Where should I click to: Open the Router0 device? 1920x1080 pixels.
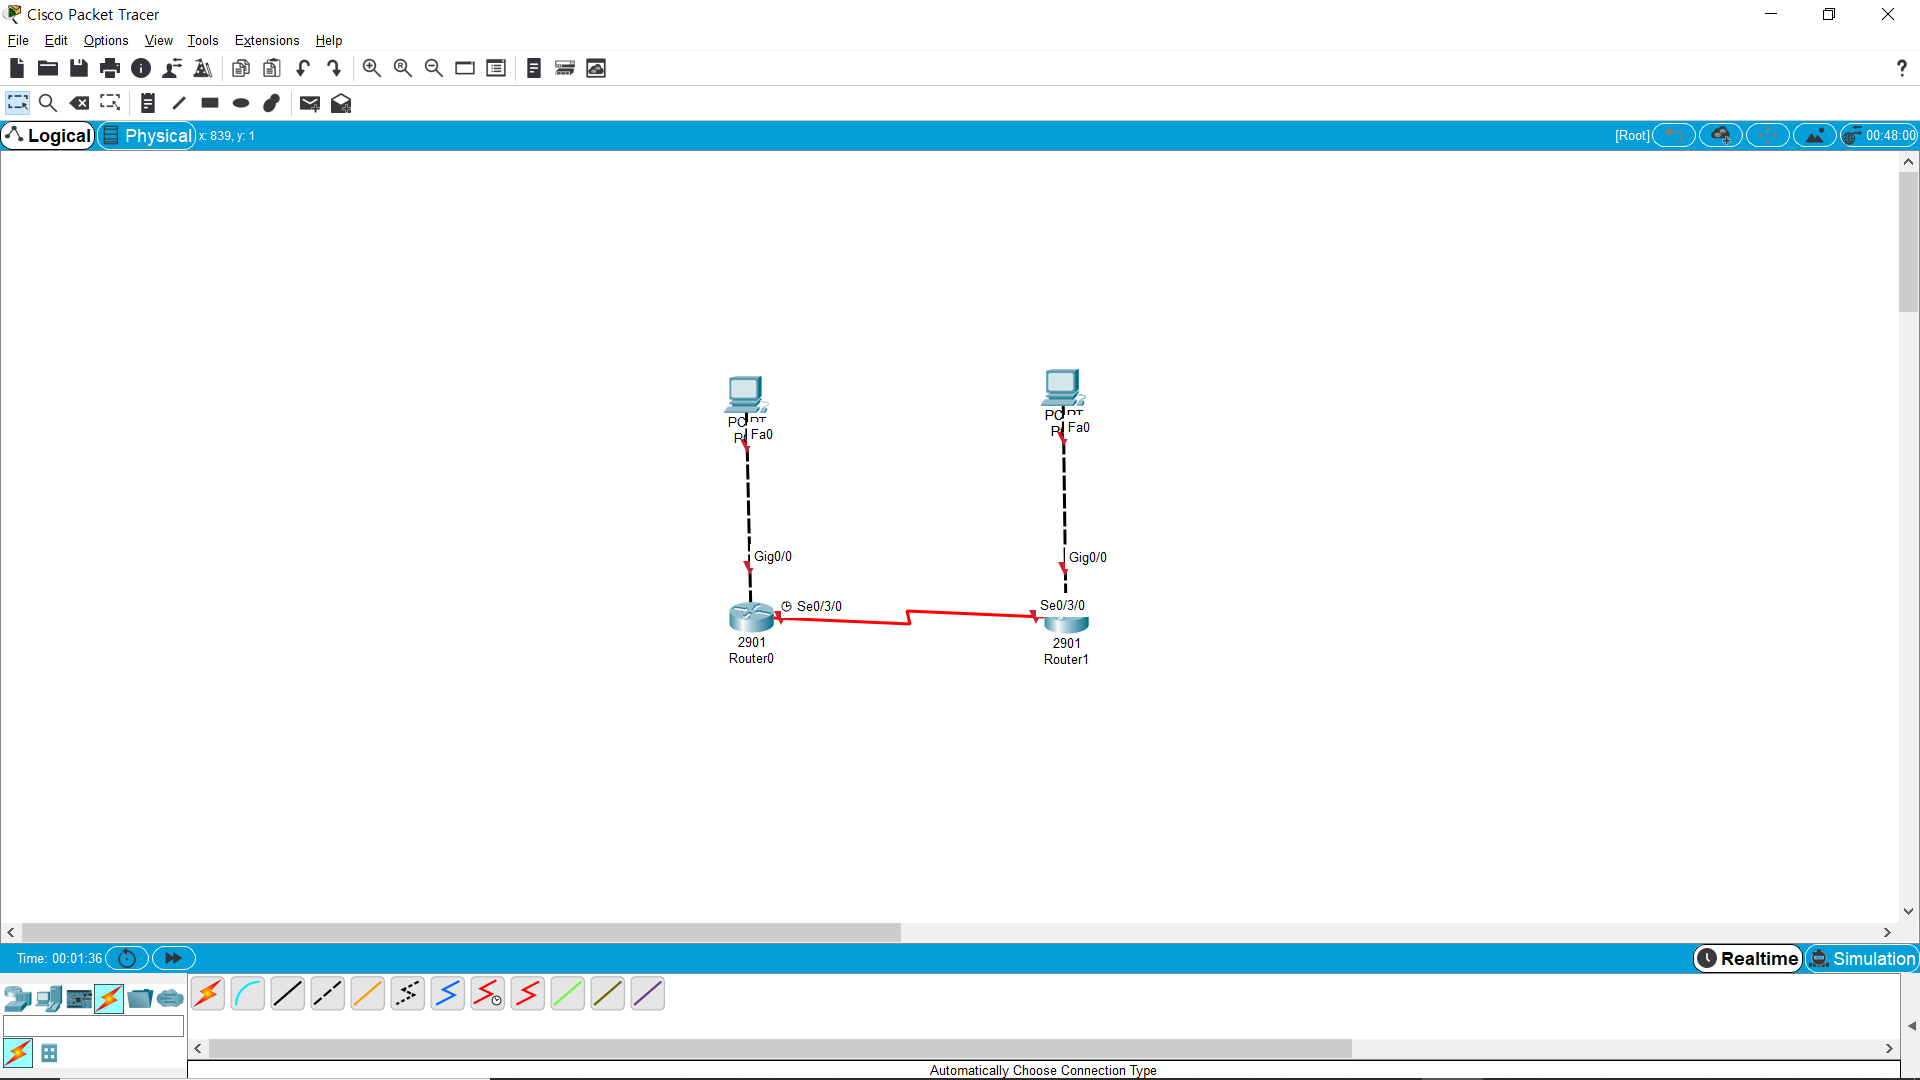[751, 617]
